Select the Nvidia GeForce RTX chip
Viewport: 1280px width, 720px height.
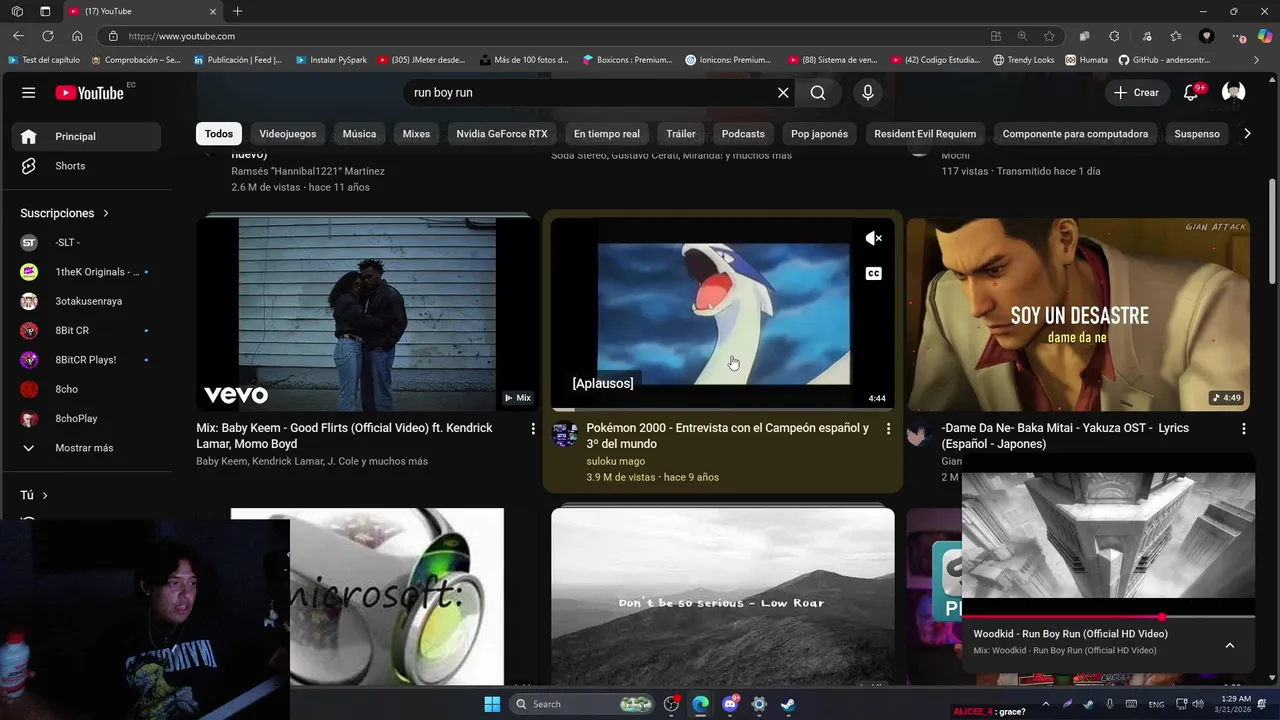coord(502,134)
